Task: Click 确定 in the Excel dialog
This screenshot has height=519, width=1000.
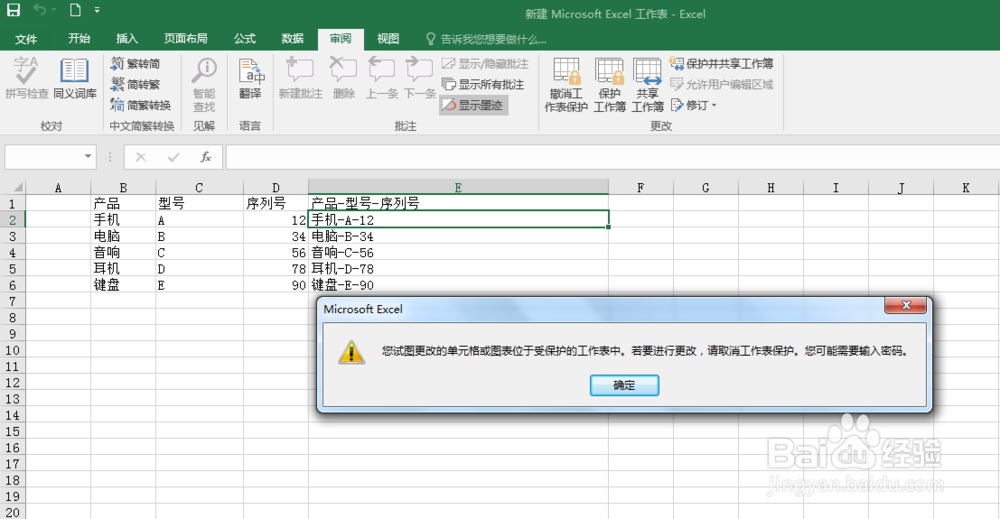Action: pyautogui.click(x=624, y=385)
